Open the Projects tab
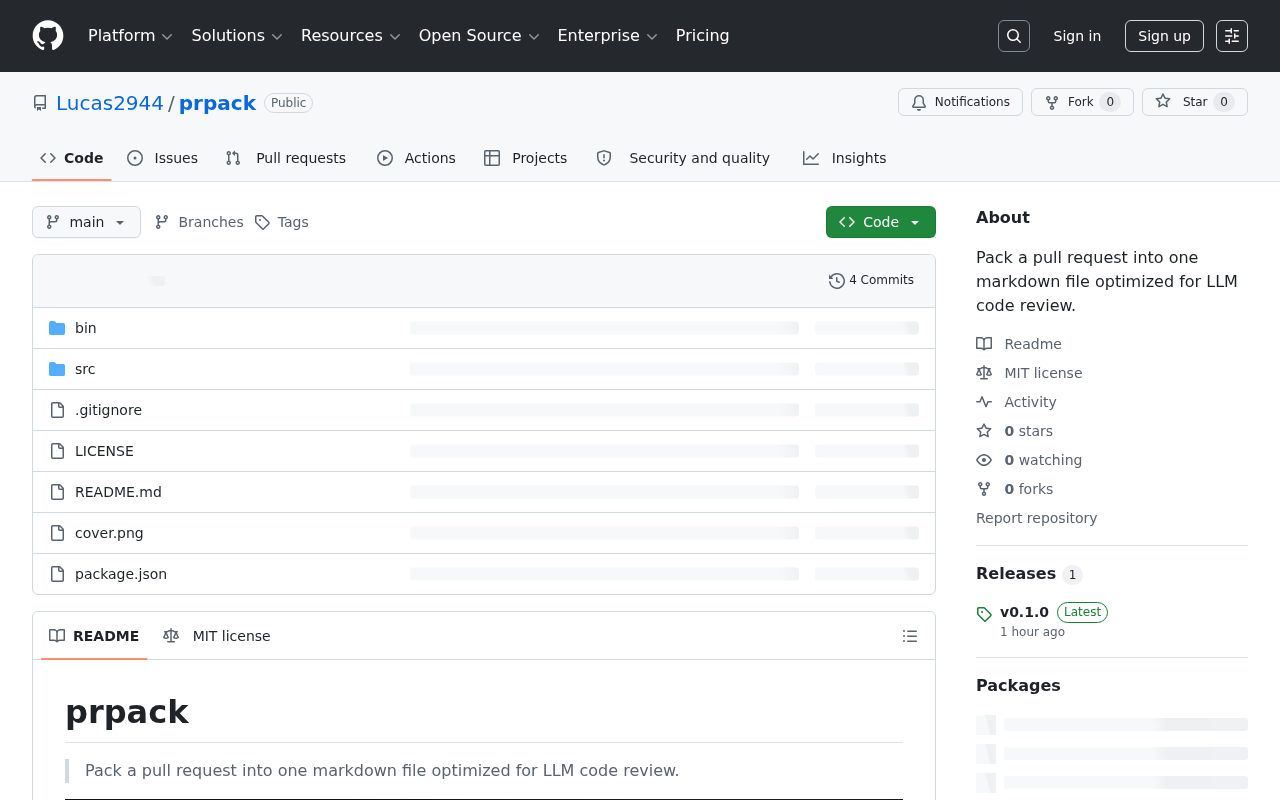Image resolution: width=1280 pixels, height=800 pixels. (525, 158)
